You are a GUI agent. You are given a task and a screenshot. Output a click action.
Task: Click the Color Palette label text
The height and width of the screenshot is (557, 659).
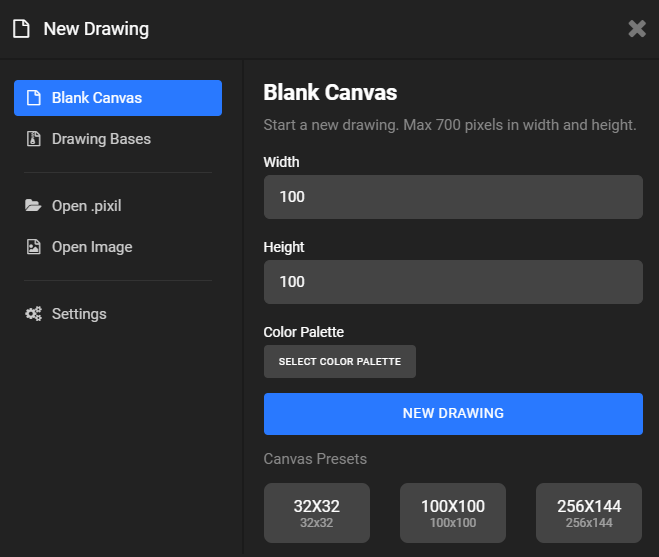[303, 332]
